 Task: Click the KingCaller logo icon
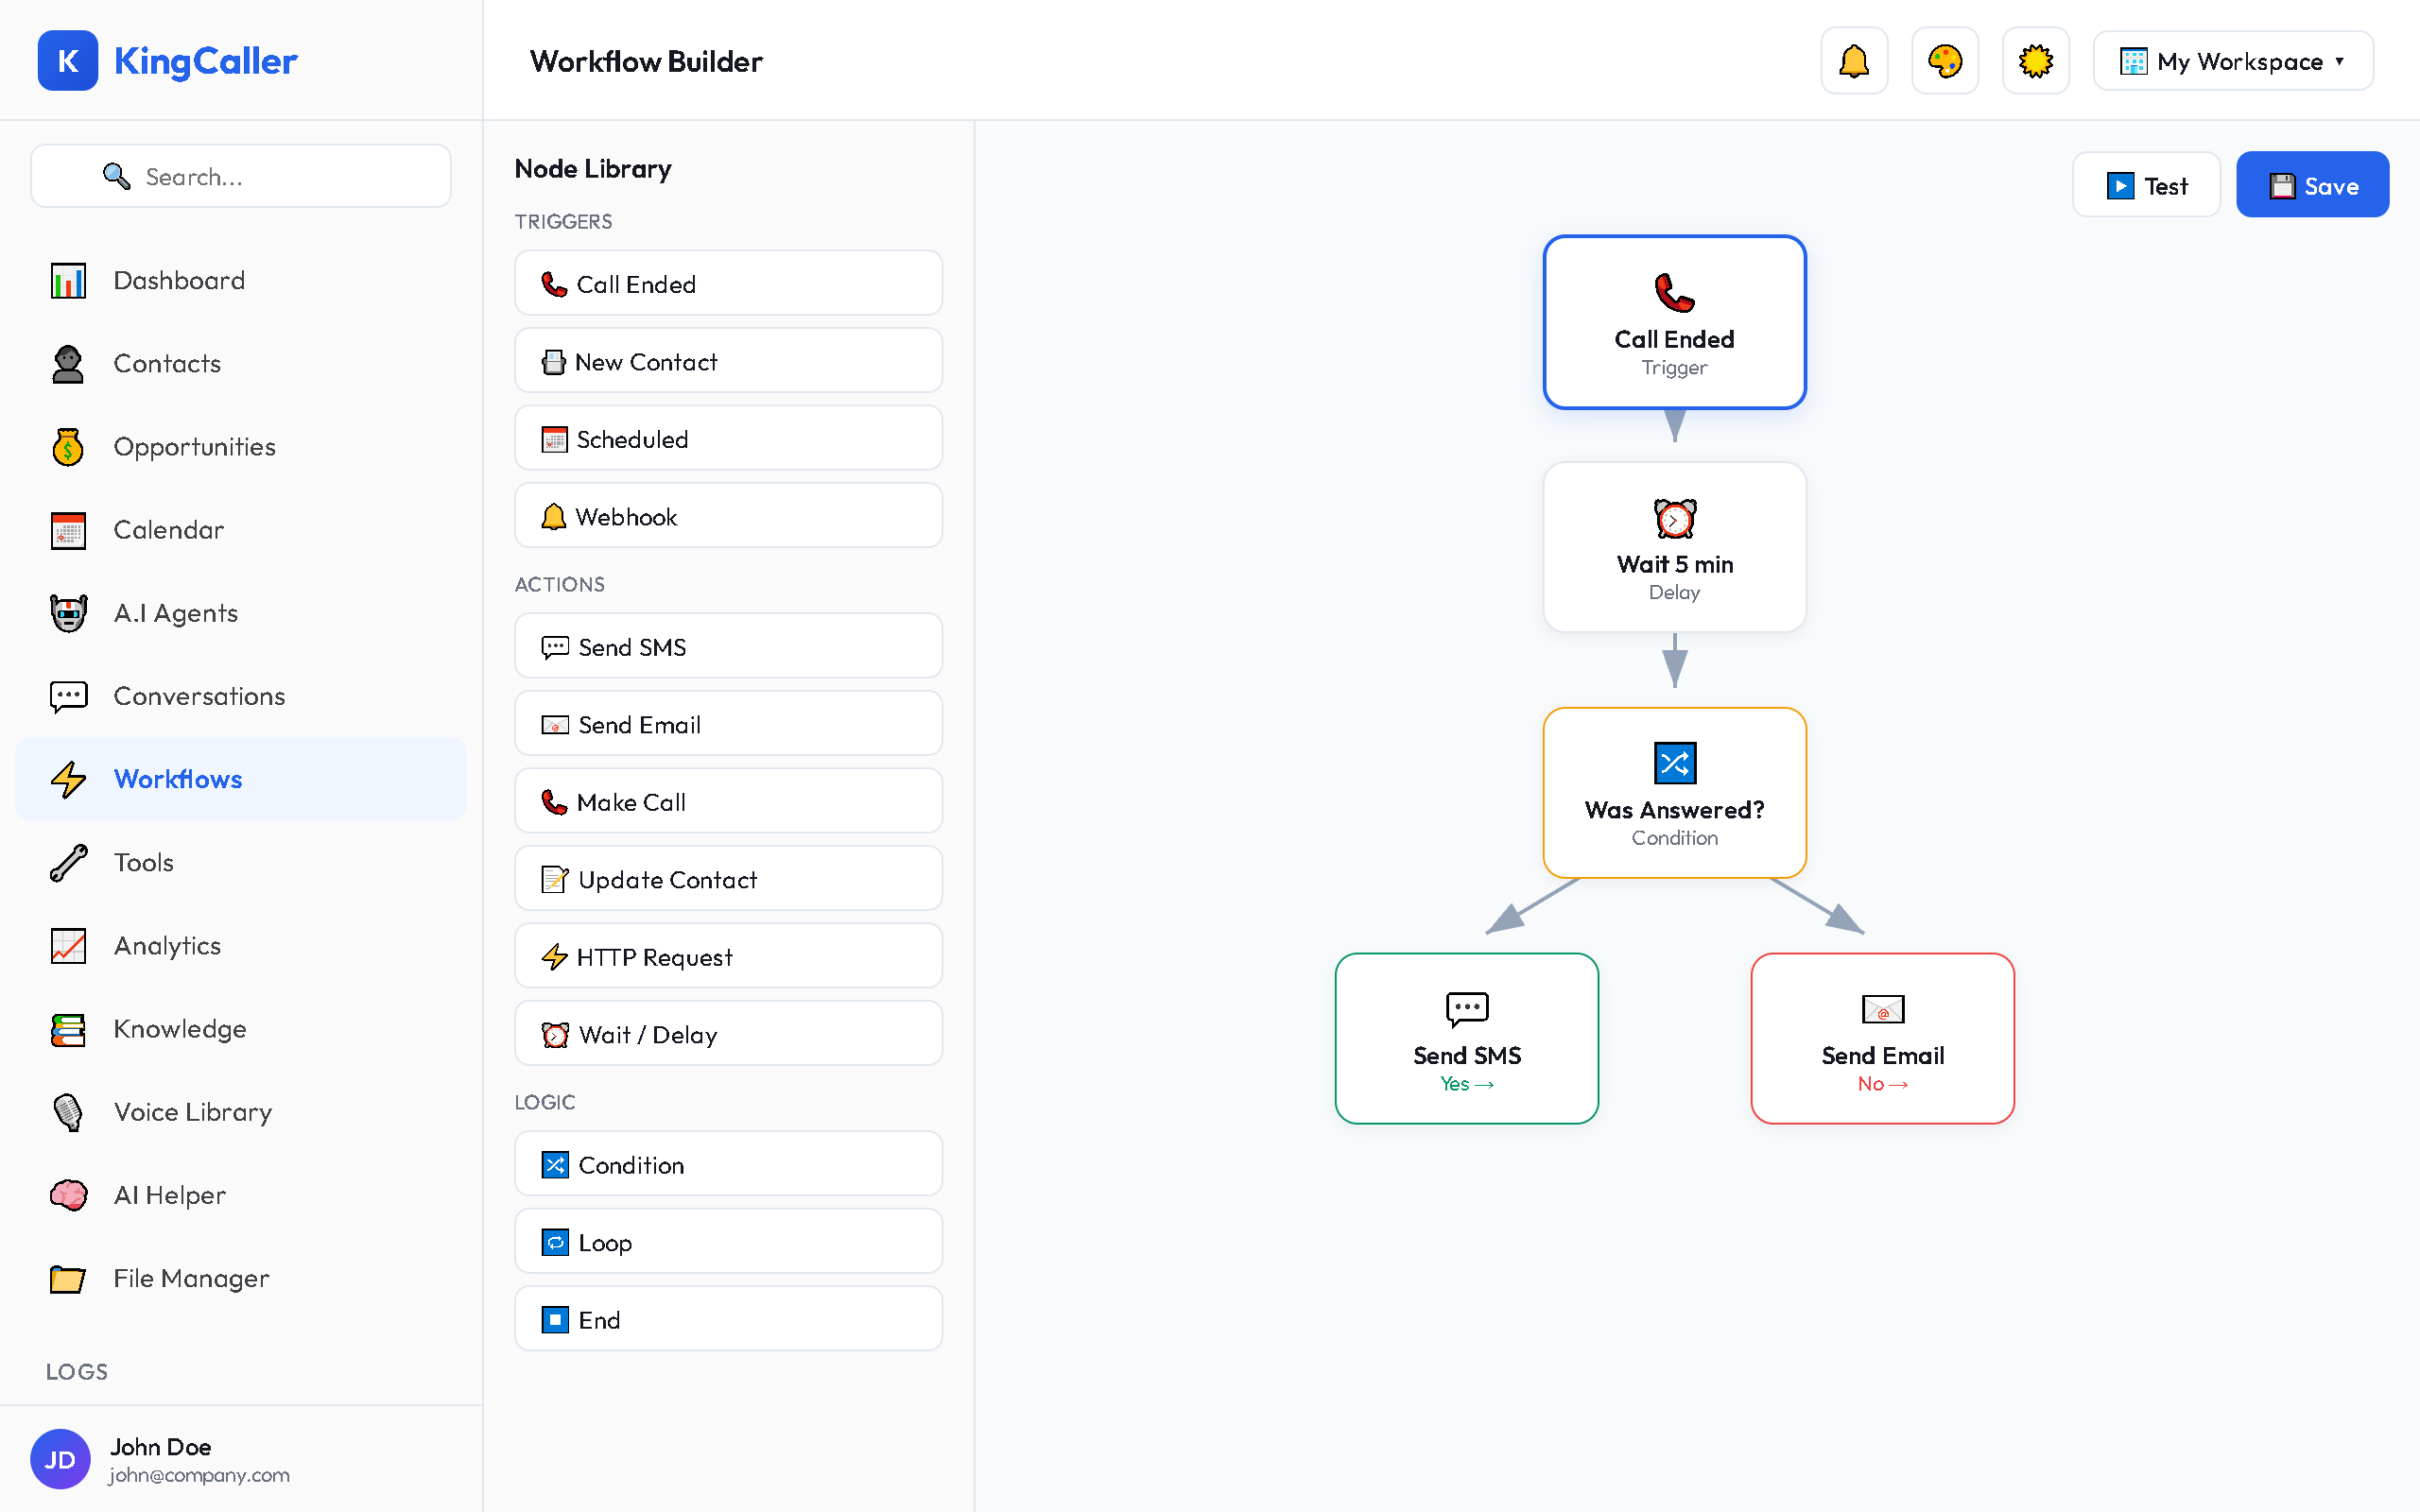coord(66,61)
